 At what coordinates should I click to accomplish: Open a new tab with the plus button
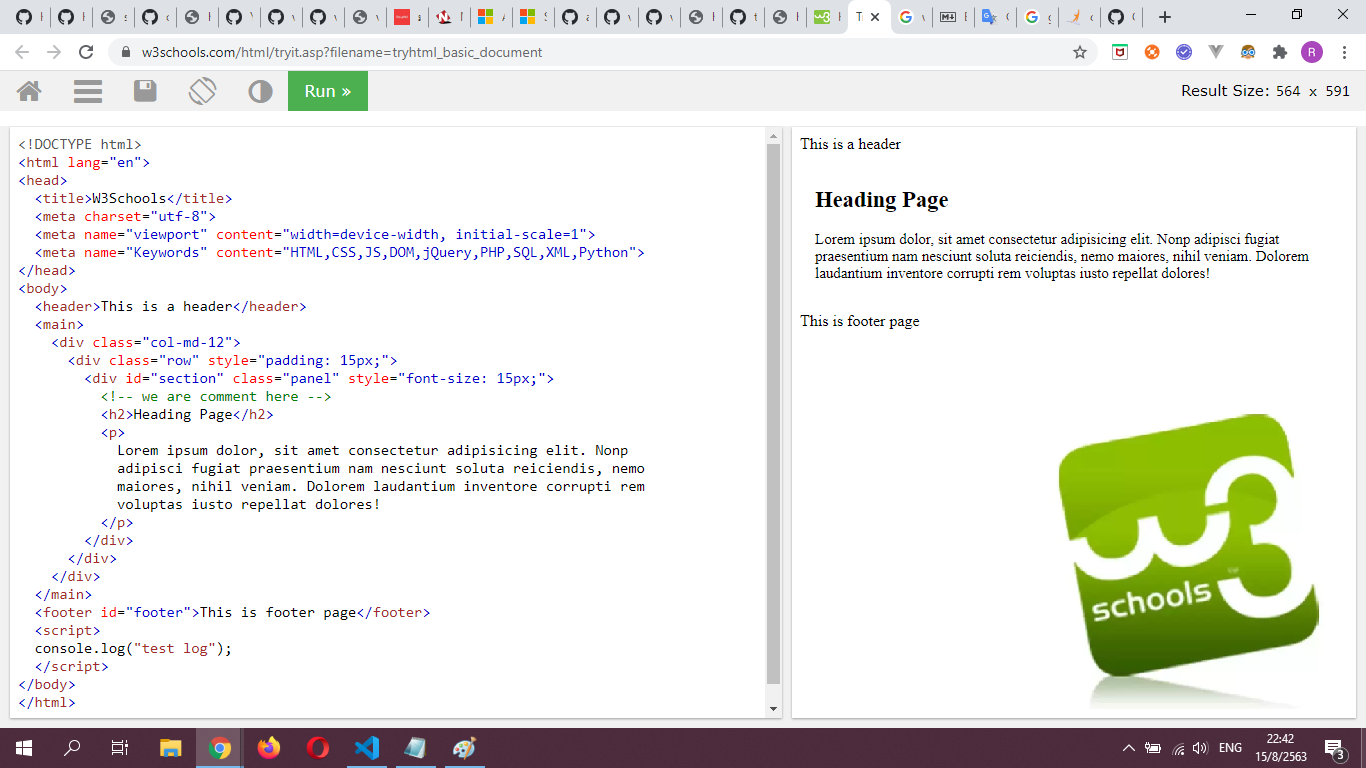point(1164,17)
